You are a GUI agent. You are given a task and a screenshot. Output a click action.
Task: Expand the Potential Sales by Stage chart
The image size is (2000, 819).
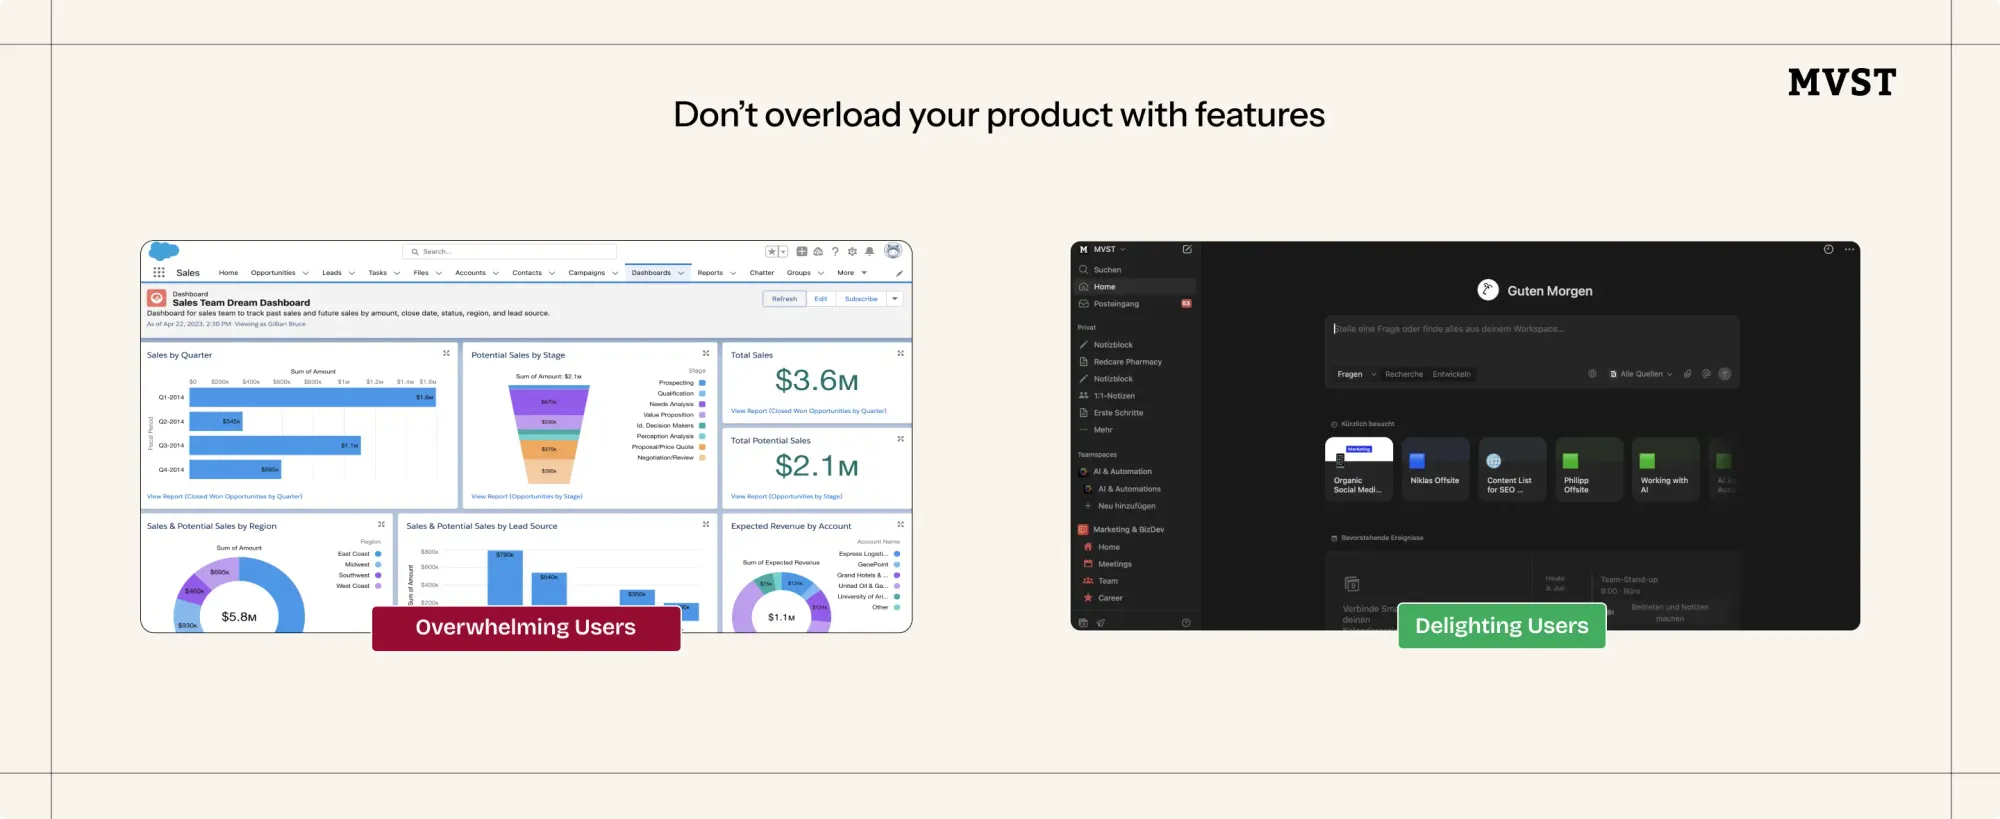pyautogui.click(x=706, y=353)
